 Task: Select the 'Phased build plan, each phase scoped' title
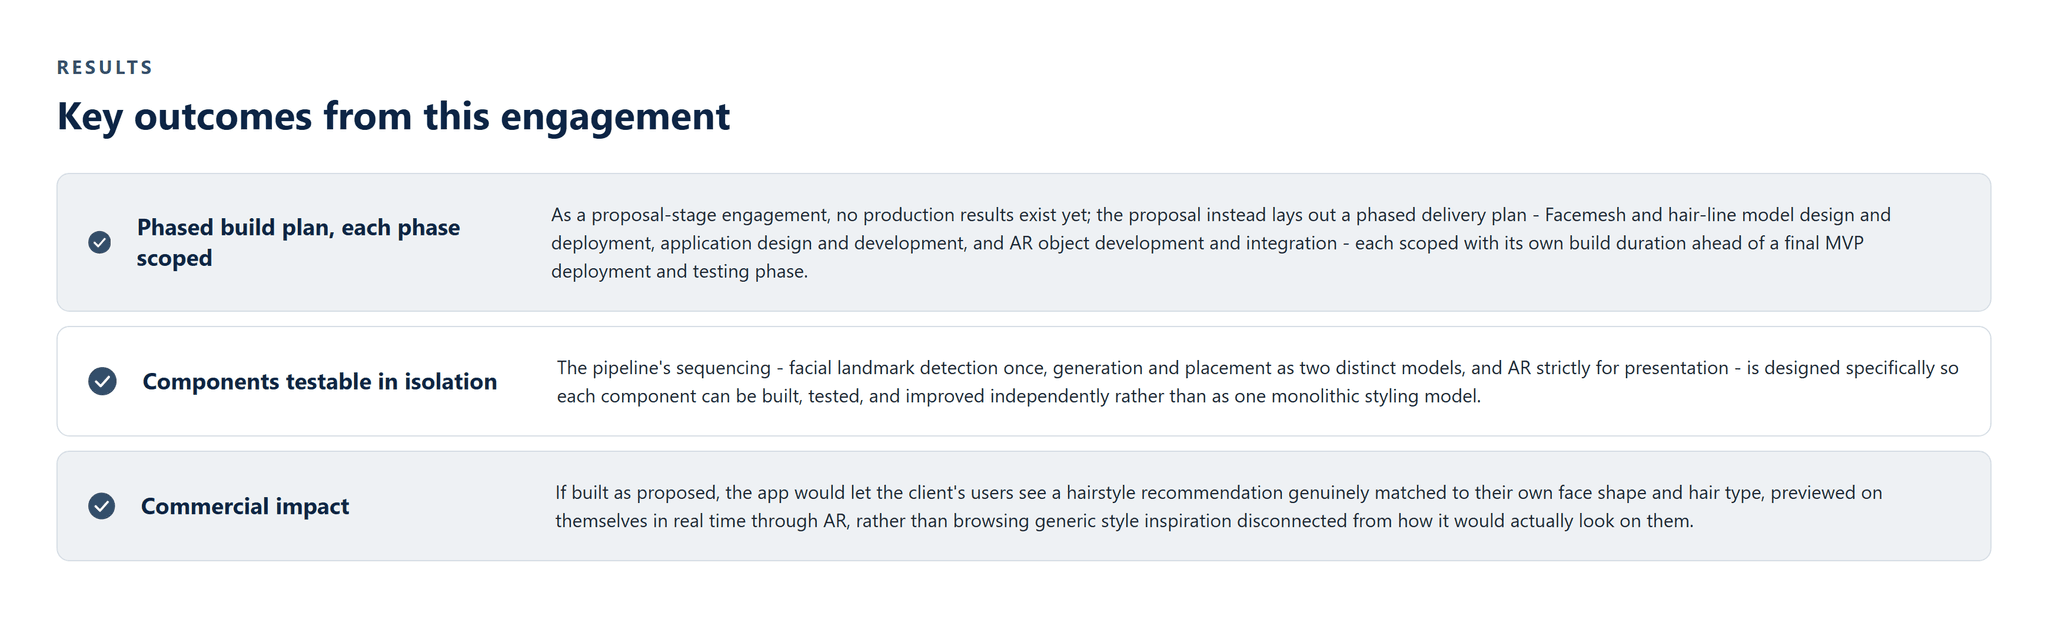[x=298, y=242]
